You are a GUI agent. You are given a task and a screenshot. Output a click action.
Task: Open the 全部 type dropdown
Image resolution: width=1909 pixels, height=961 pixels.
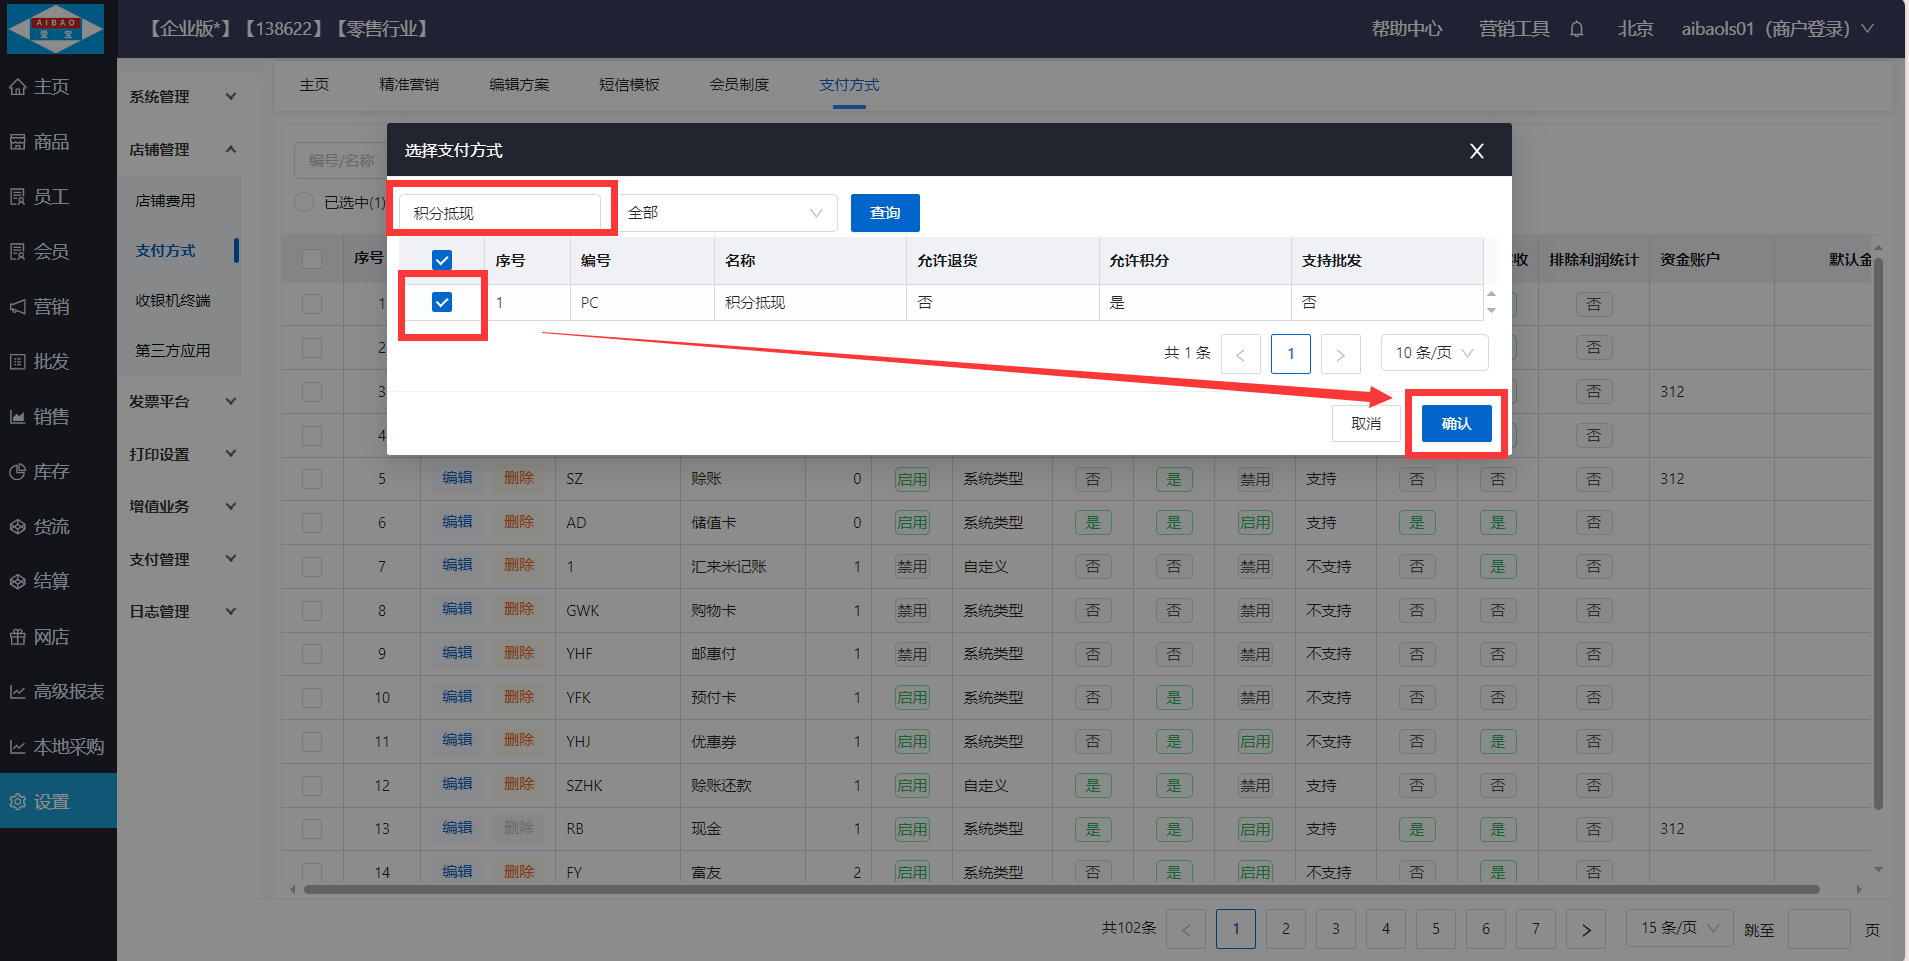point(726,213)
